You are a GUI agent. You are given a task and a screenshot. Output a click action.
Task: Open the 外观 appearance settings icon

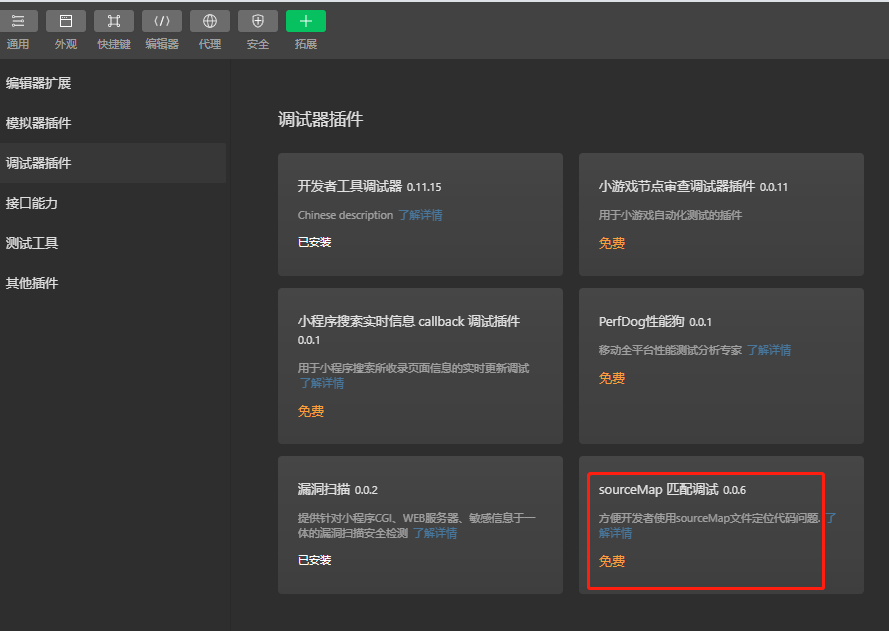point(66,22)
